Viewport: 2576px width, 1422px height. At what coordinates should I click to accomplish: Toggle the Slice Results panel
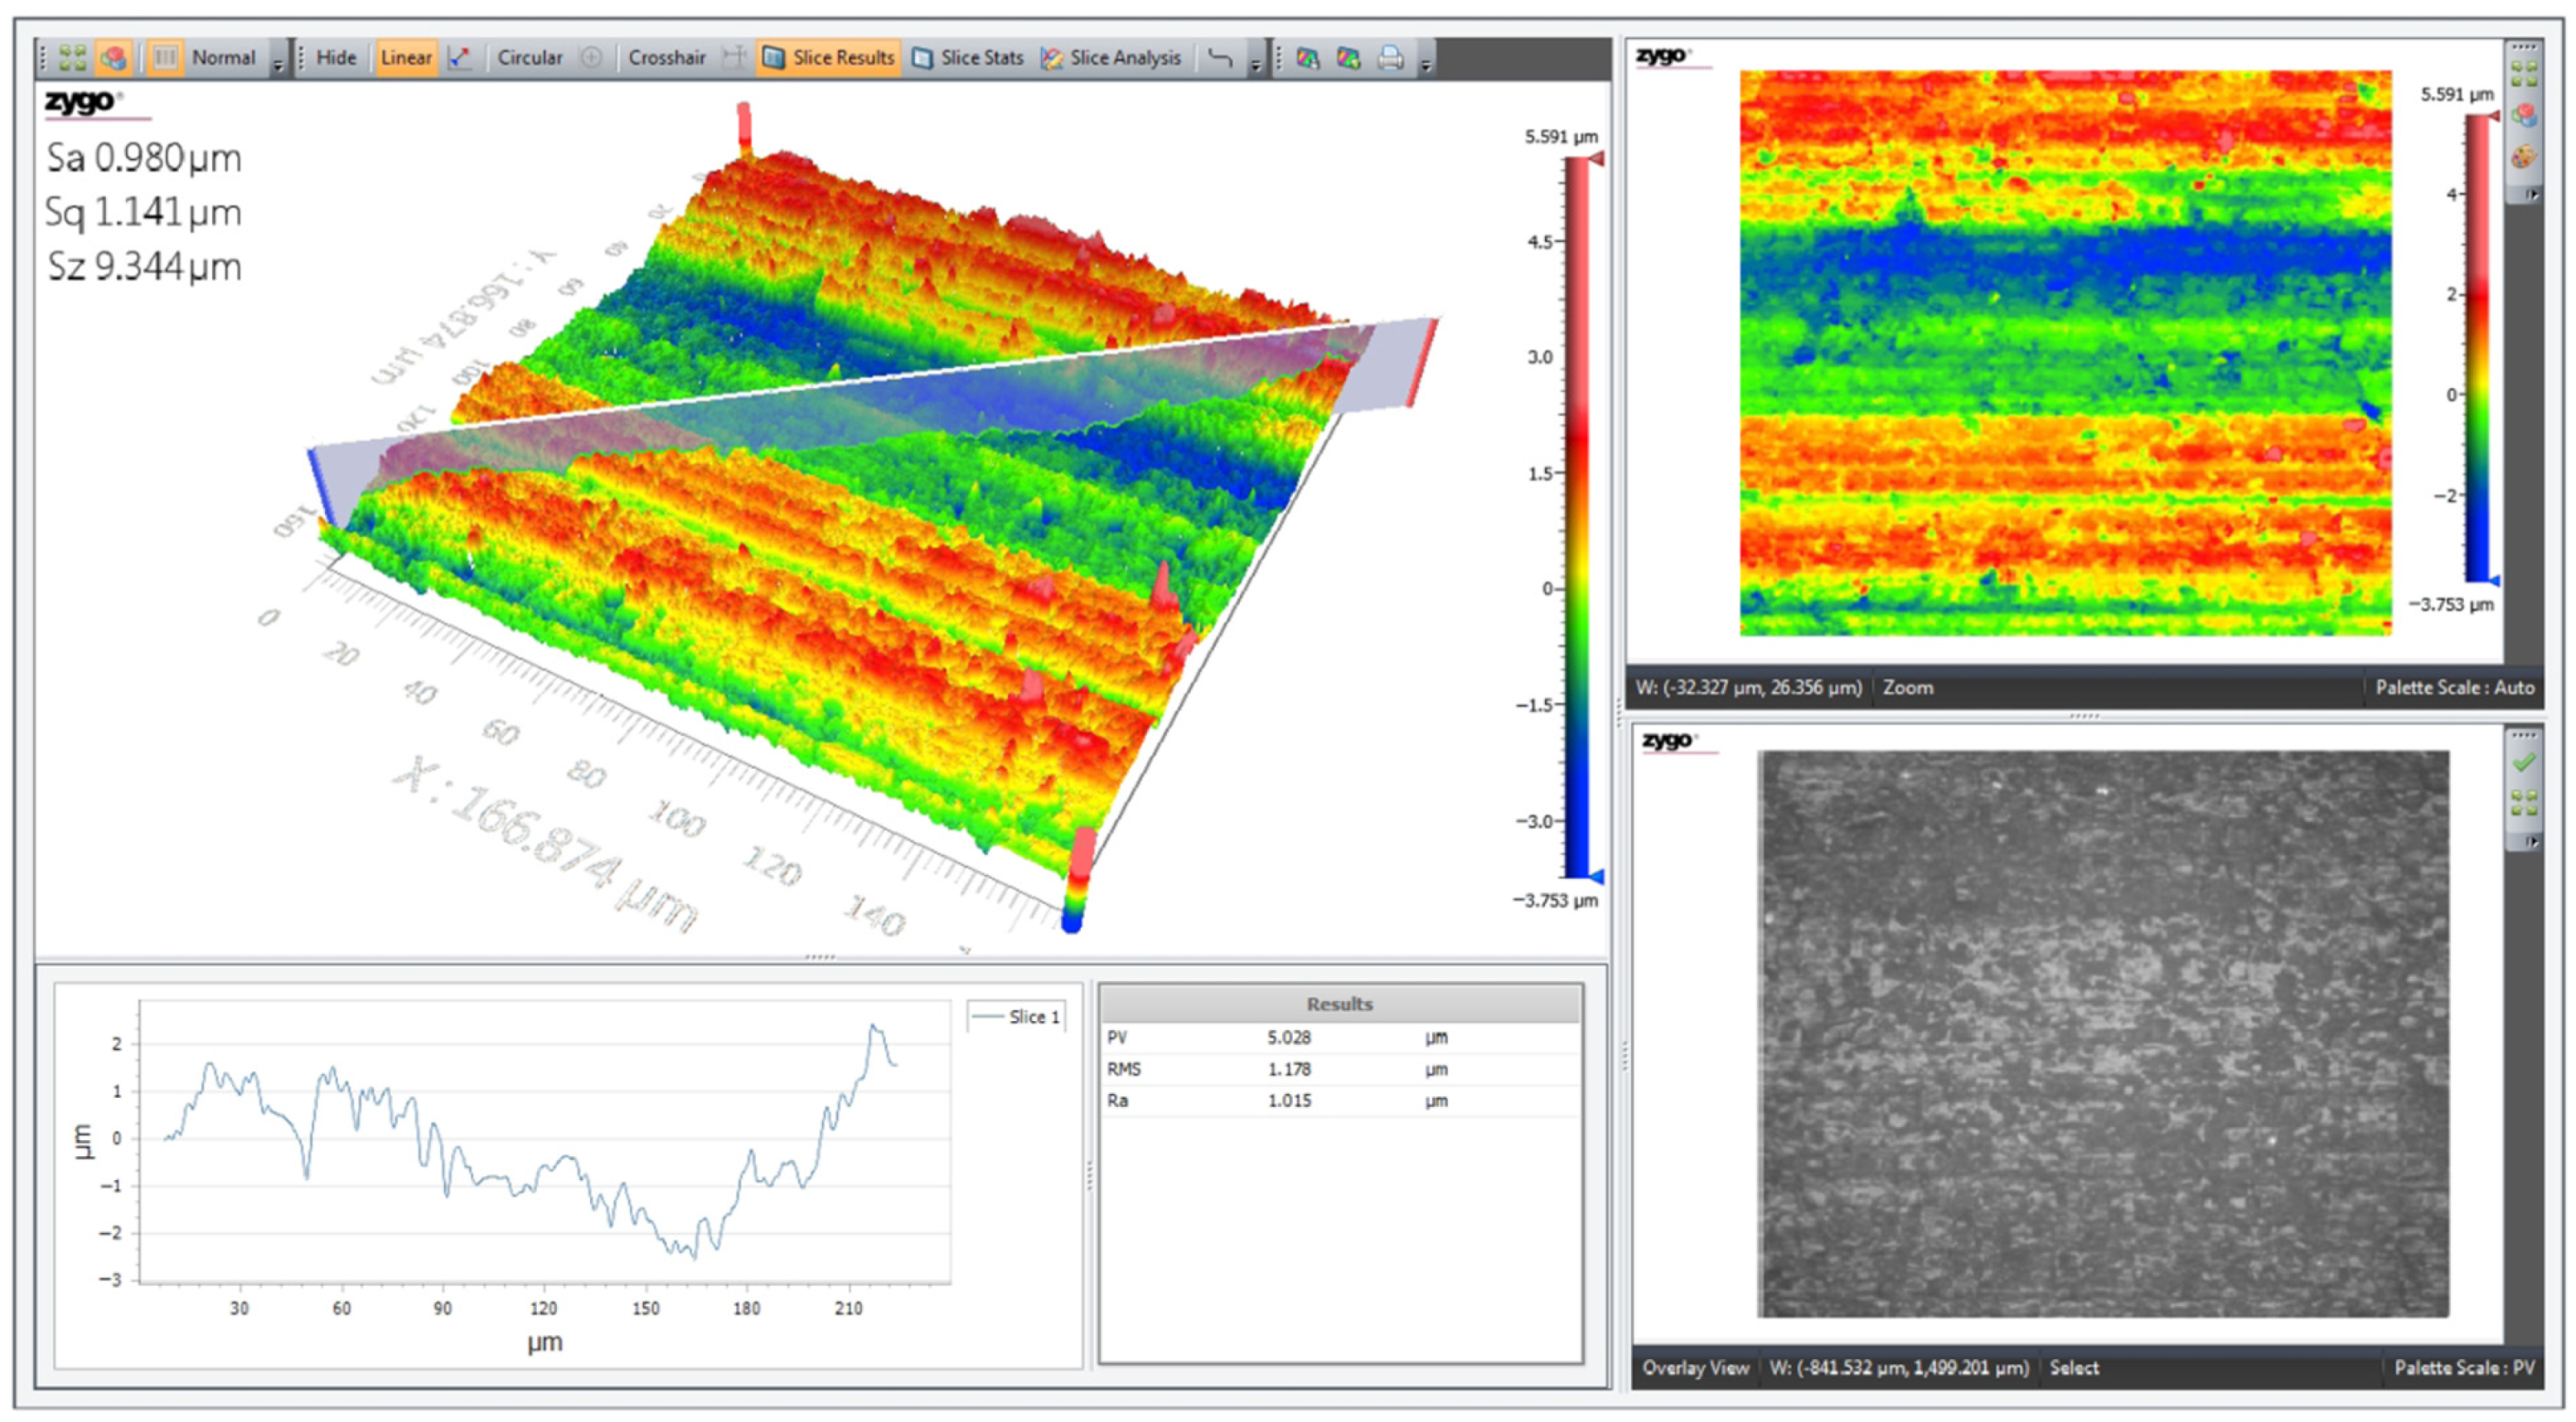click(829, 58)
